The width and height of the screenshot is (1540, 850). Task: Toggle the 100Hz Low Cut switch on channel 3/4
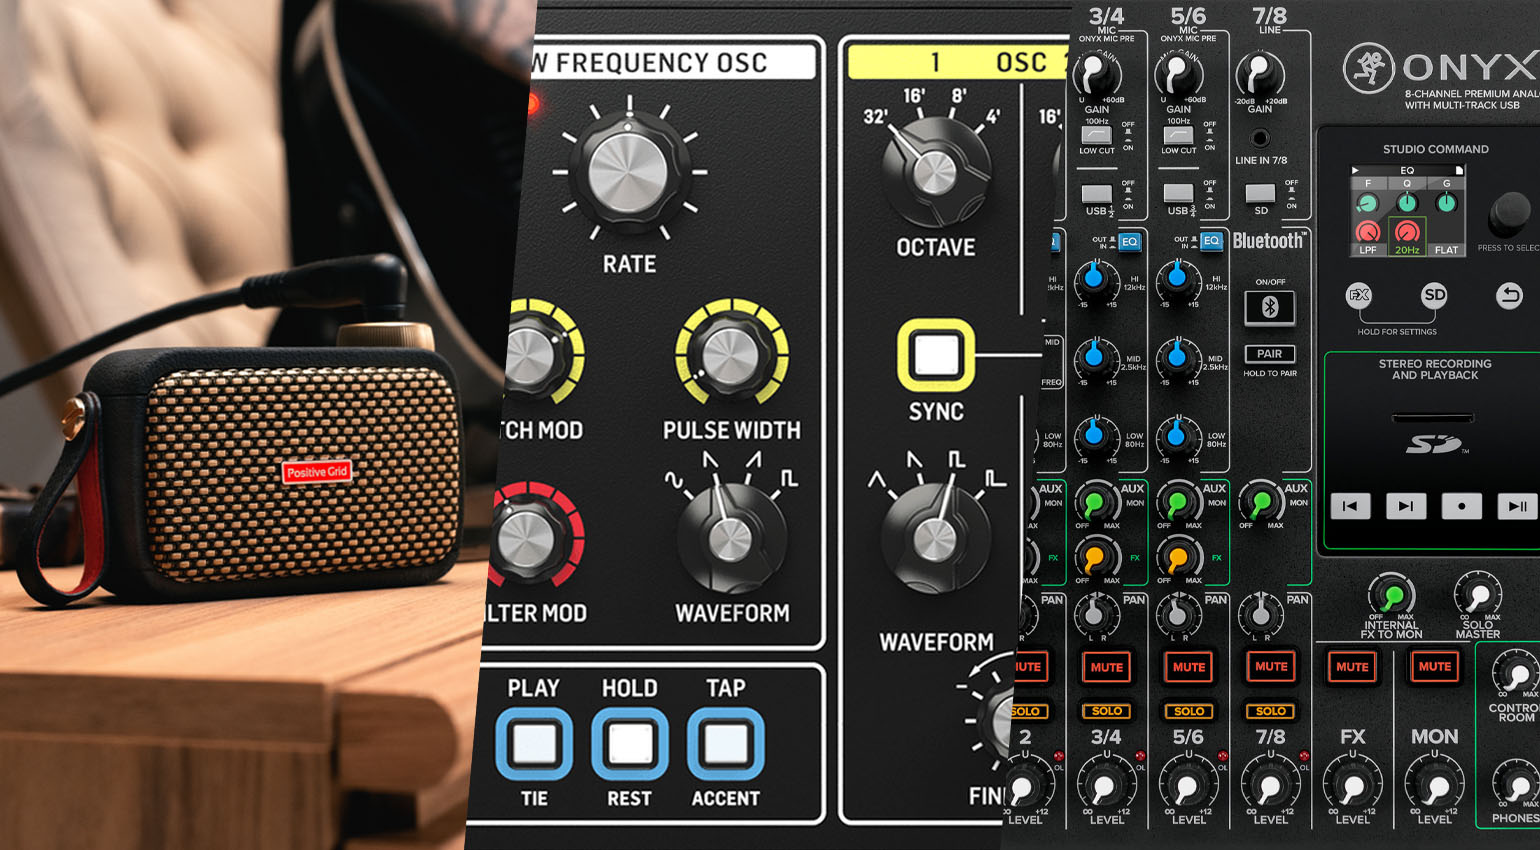tap(1097, 135)
